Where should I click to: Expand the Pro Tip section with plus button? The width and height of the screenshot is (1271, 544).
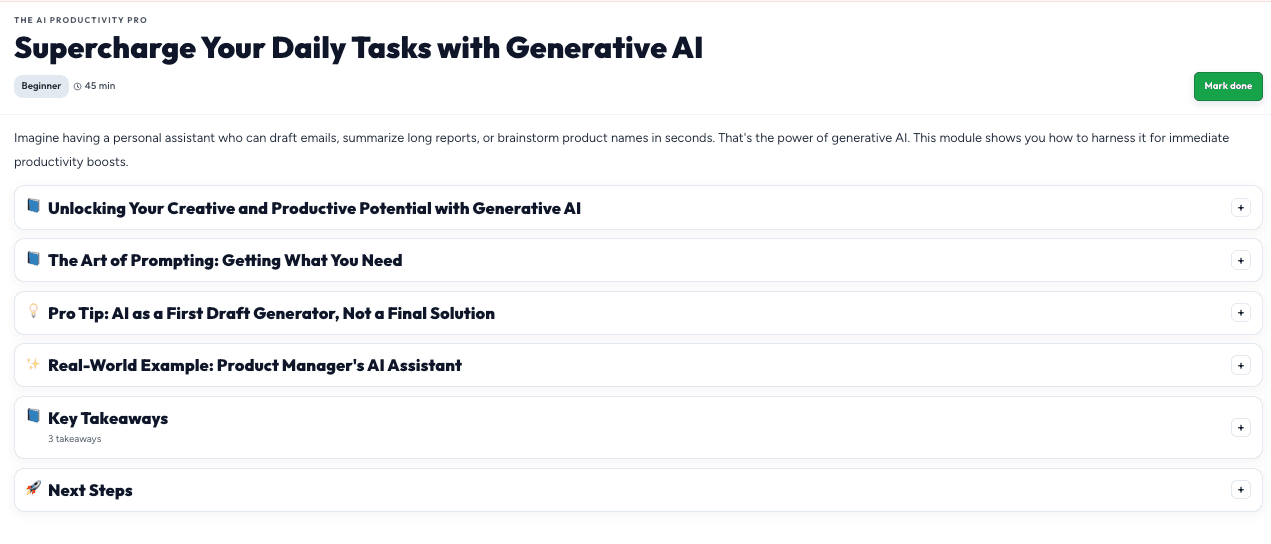[1240, 313]
